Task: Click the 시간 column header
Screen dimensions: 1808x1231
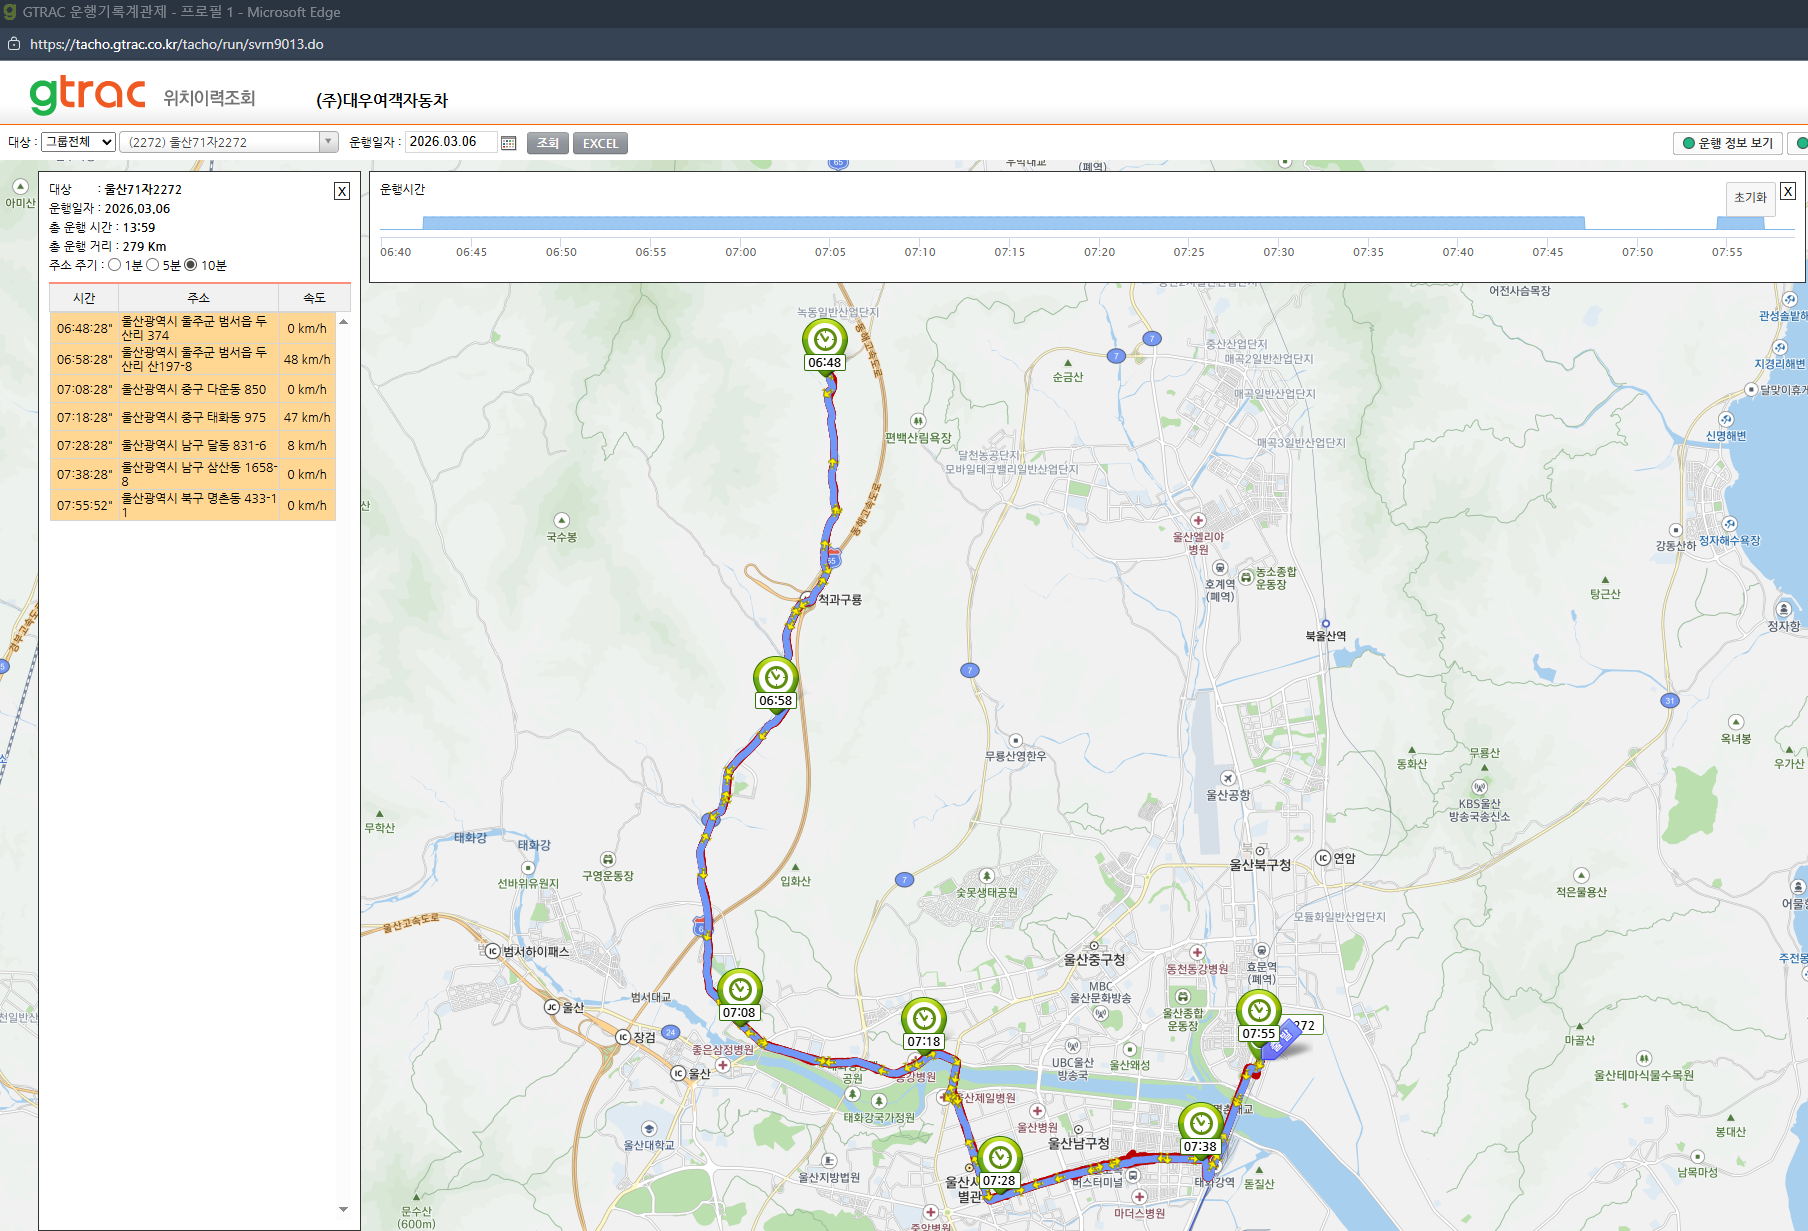Action: click(84, 298)
